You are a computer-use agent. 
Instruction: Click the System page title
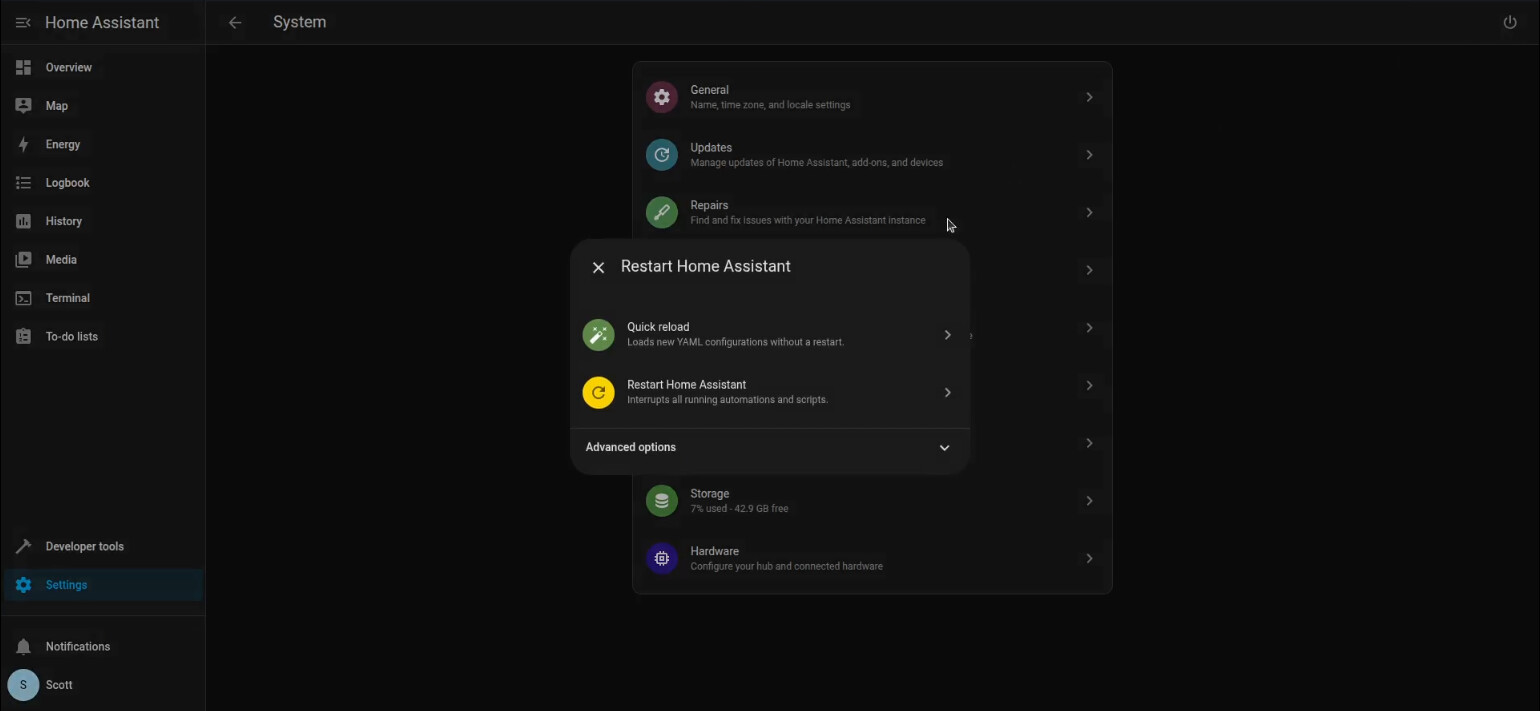299,22
